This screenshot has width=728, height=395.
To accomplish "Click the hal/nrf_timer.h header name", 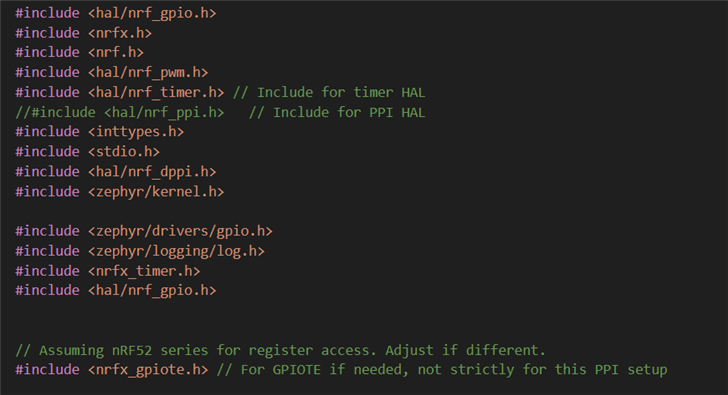I will click(156, 92).
